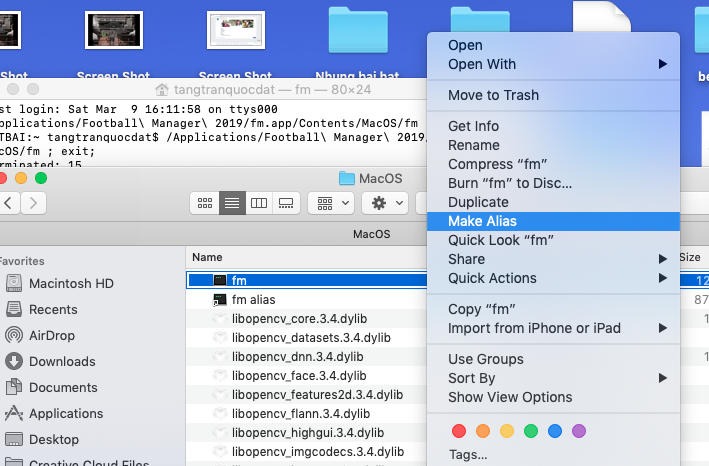Open AirDrop from the sidebar
Screen dimensions: 709x466
51,335
